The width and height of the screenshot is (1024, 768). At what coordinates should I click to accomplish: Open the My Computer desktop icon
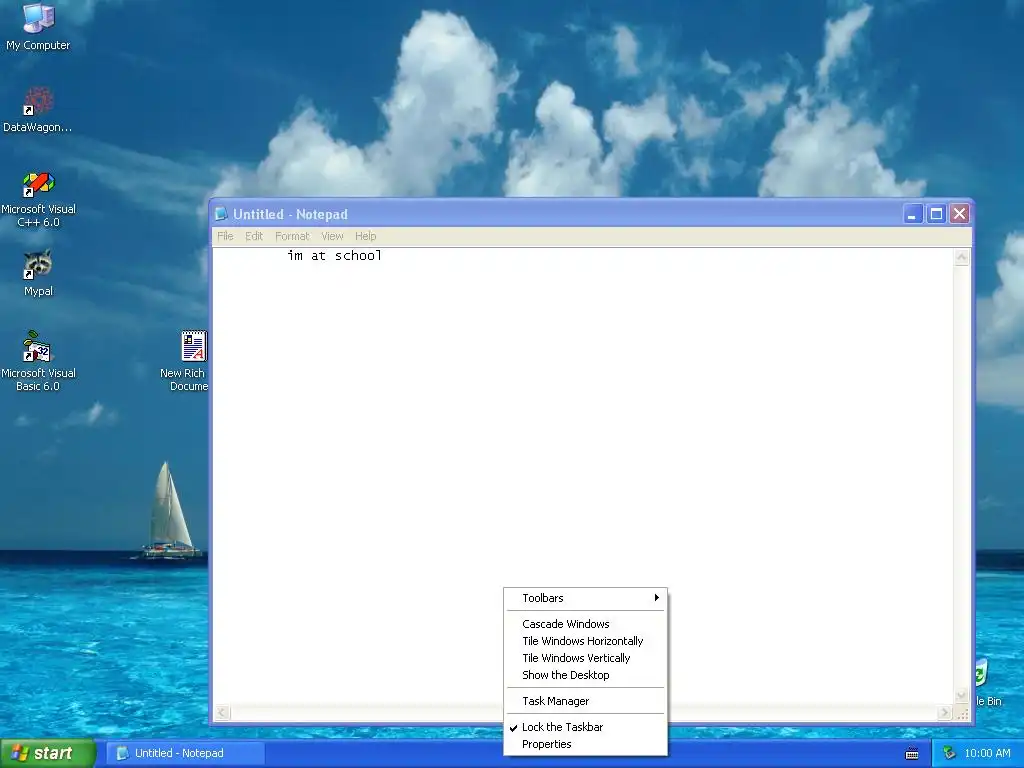click(x=38, y=26)
